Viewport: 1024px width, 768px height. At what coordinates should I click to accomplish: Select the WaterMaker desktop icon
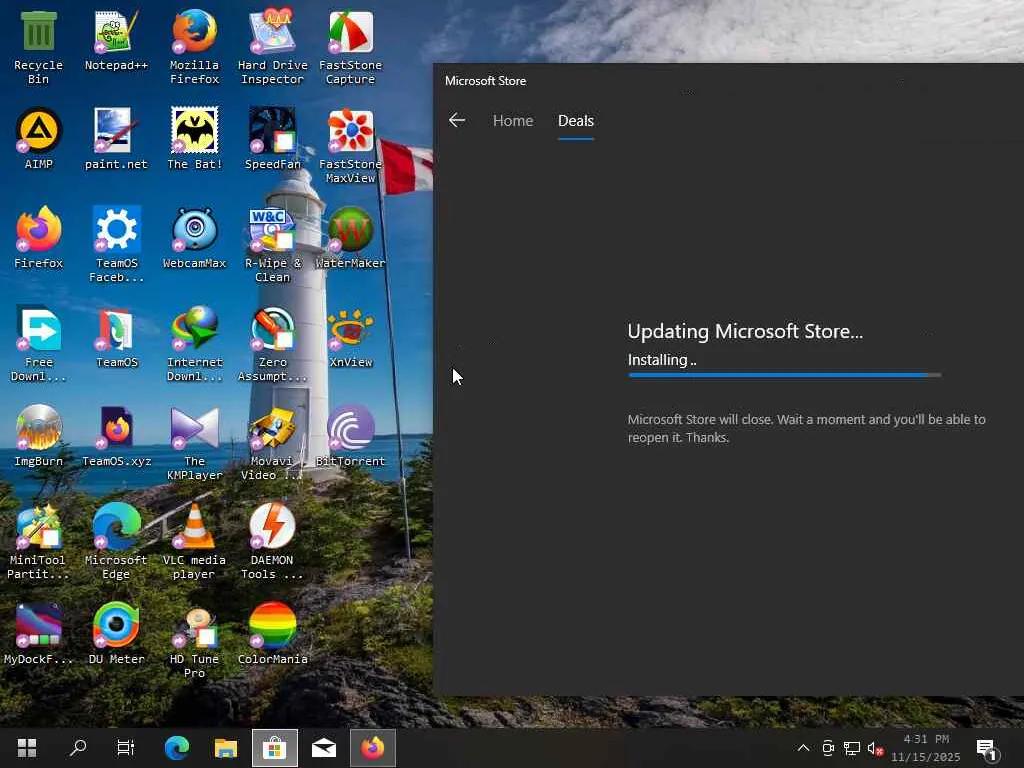351,238
